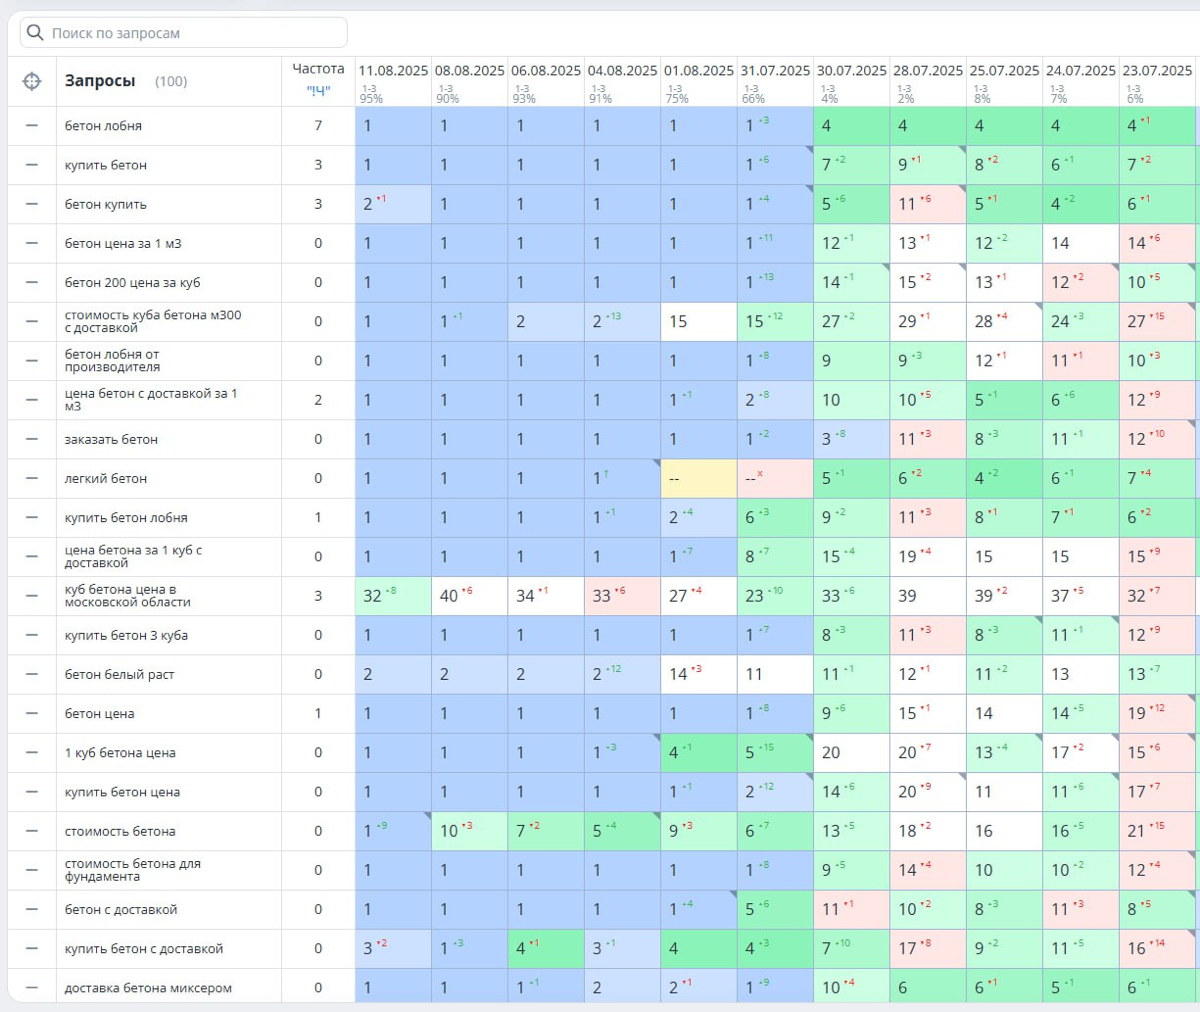Click the yellow cell in «легкий бетон» row
Screen dimensions: 1200x1012
click(x=699, y=478)
